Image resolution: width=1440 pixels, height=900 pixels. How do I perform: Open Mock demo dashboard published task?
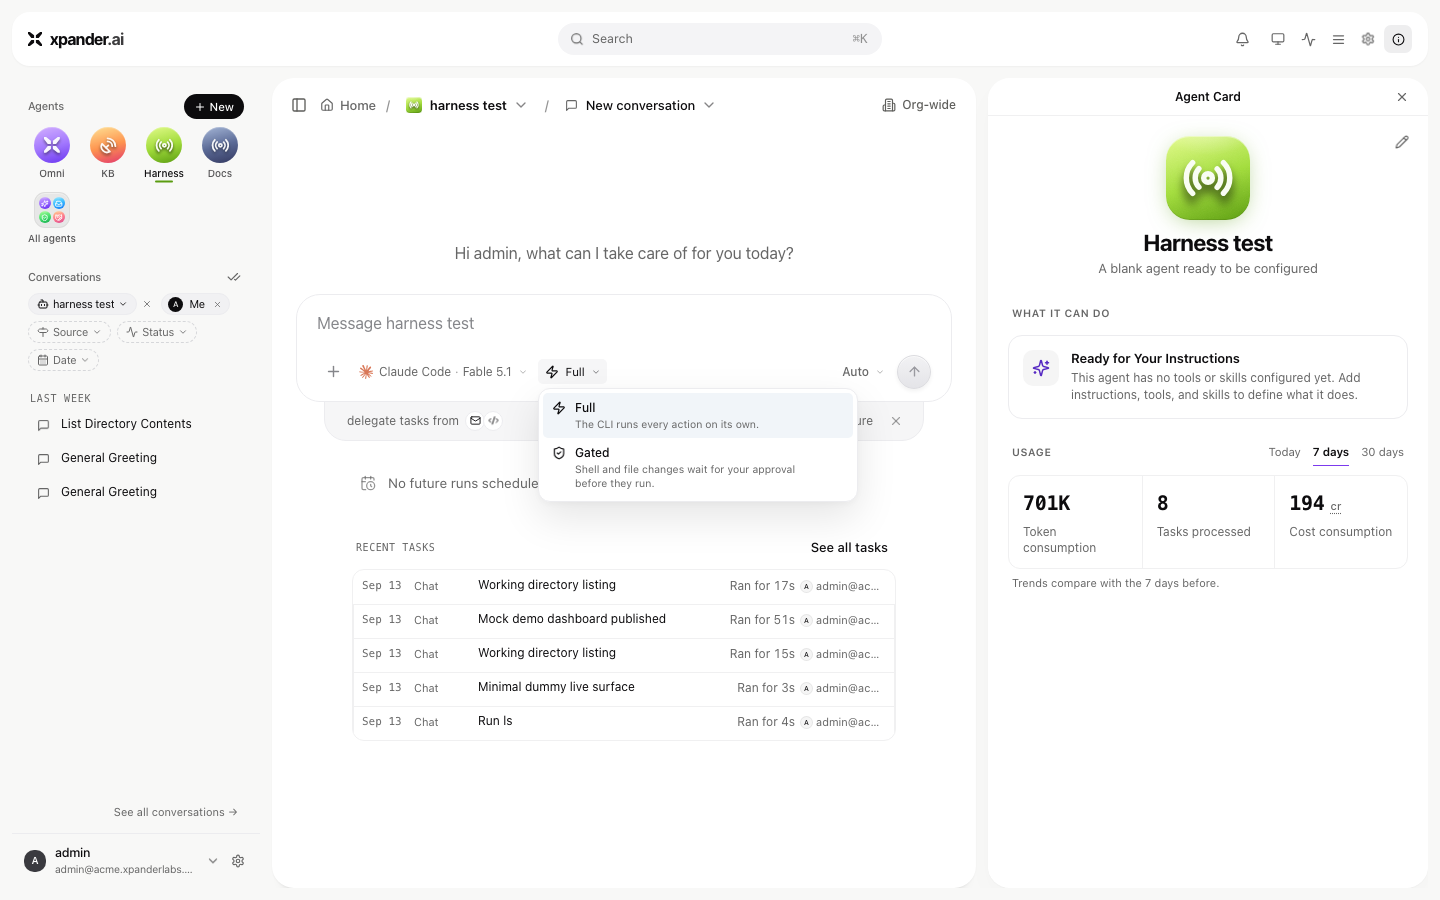tap(624, 620)
